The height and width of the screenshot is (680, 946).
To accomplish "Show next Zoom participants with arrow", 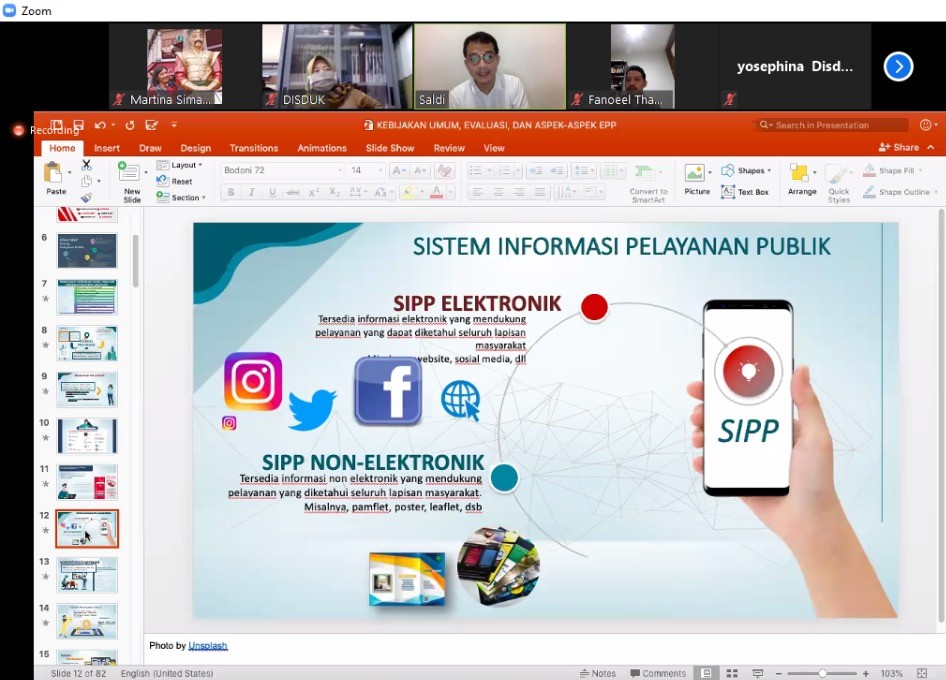I will coord(898,66).
